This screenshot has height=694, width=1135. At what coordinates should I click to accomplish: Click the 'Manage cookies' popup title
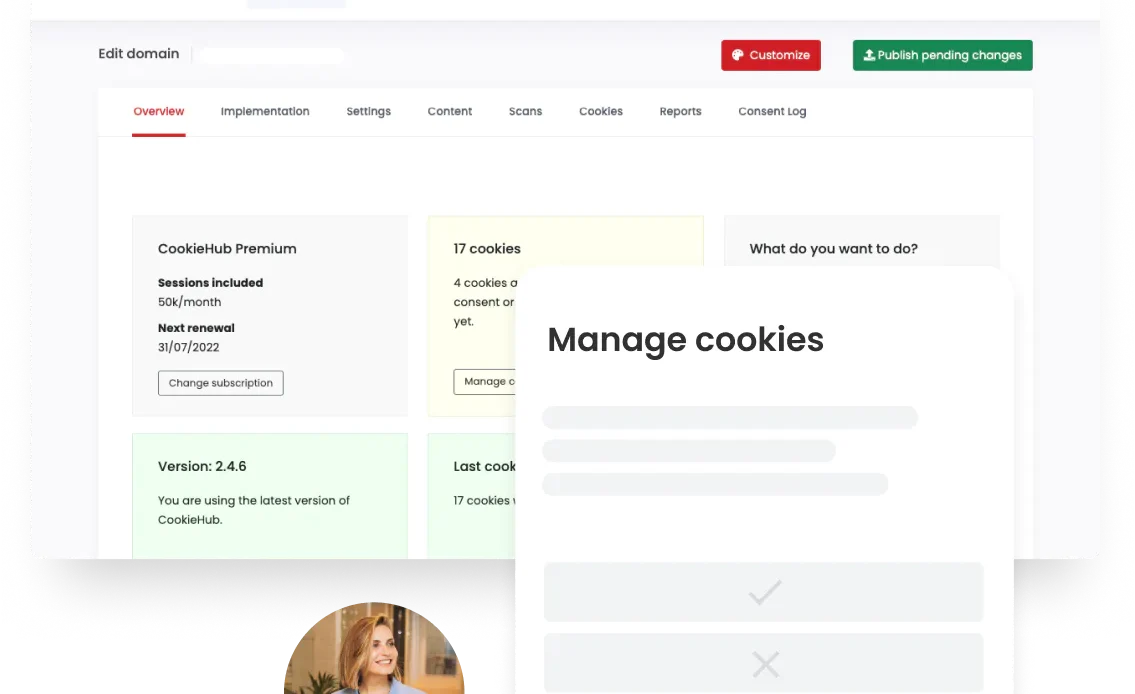[x=685, y=339]
